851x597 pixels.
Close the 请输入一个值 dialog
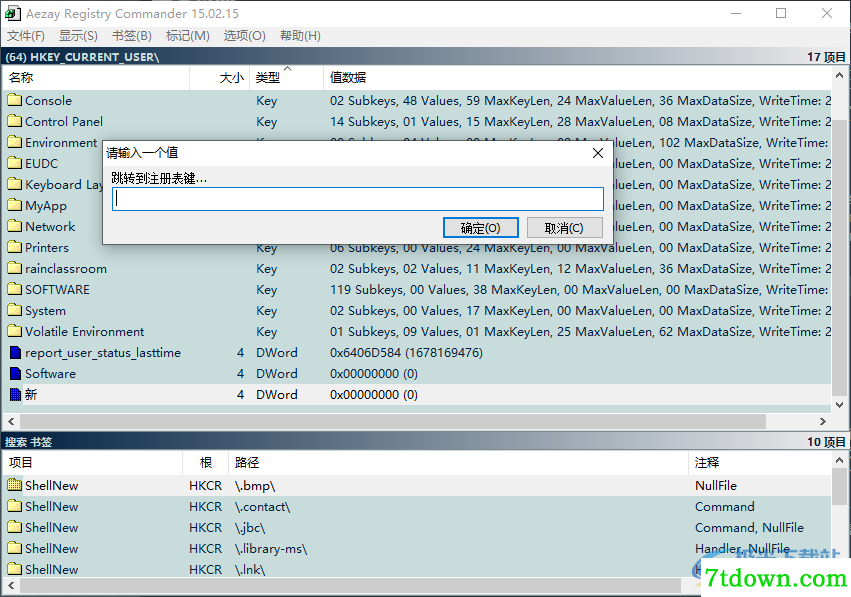pos(598,153)
